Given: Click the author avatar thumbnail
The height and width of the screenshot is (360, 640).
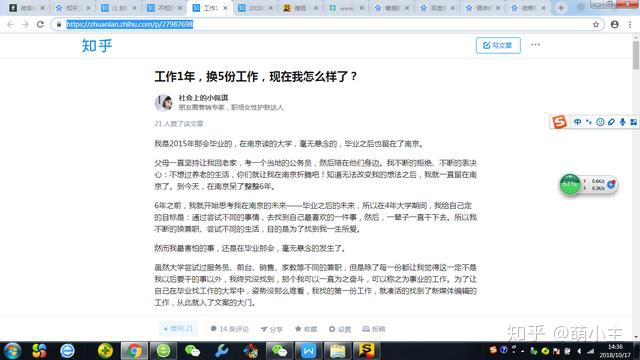Looking at the screenshot, I should click(x=164, y=102).
